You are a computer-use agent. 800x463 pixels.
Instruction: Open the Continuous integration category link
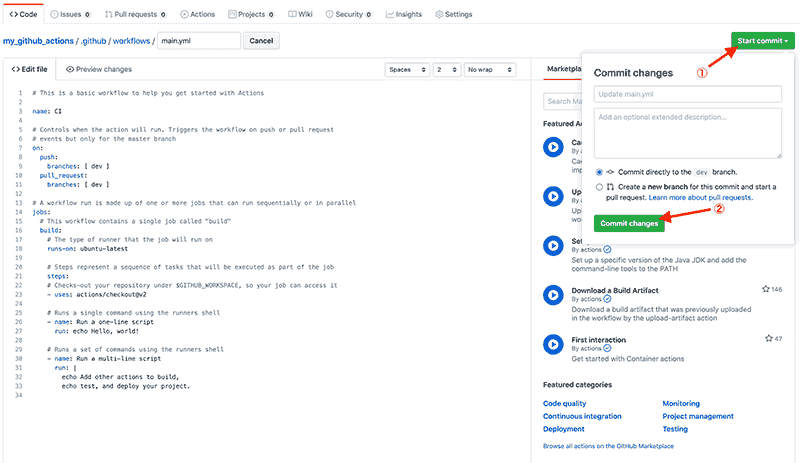tap(582, 416)
